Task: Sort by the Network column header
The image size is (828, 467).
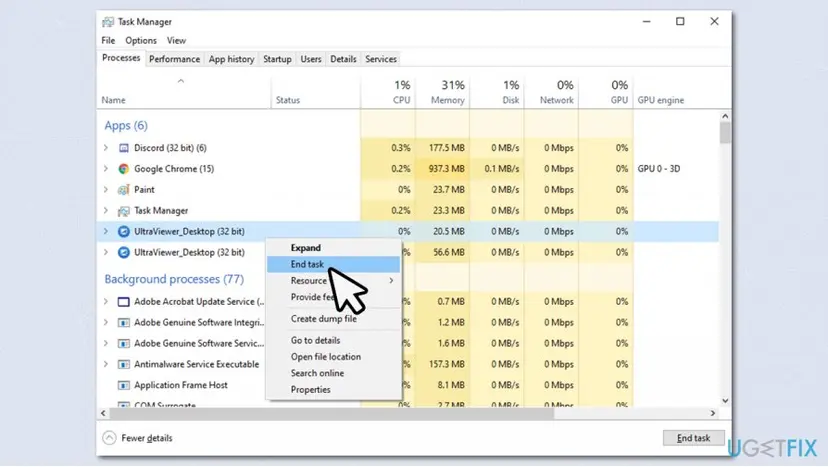Action: pyautogui.click(x=551, y=93)
